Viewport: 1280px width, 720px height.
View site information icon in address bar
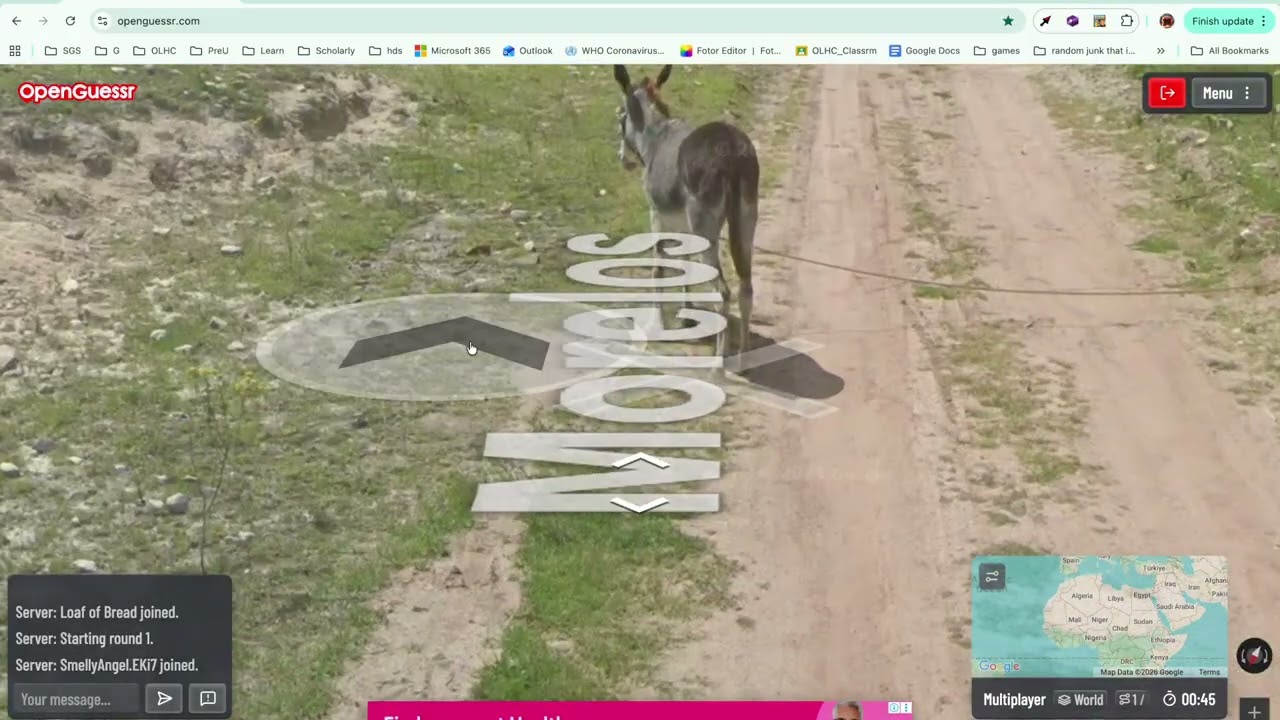pos(102,21)
